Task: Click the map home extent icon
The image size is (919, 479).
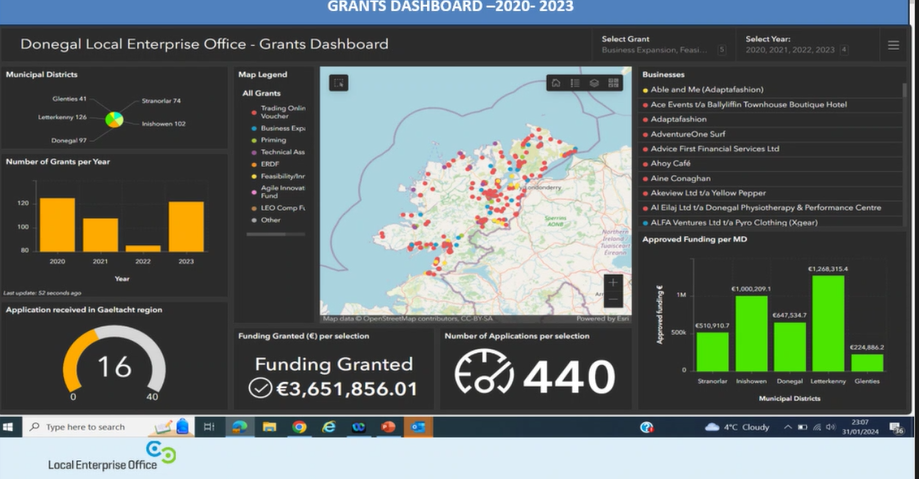Action: pos(556,83)
